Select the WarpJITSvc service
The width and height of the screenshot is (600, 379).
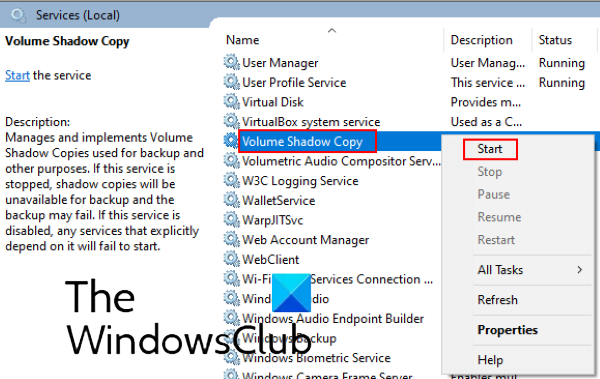(272, 220)
